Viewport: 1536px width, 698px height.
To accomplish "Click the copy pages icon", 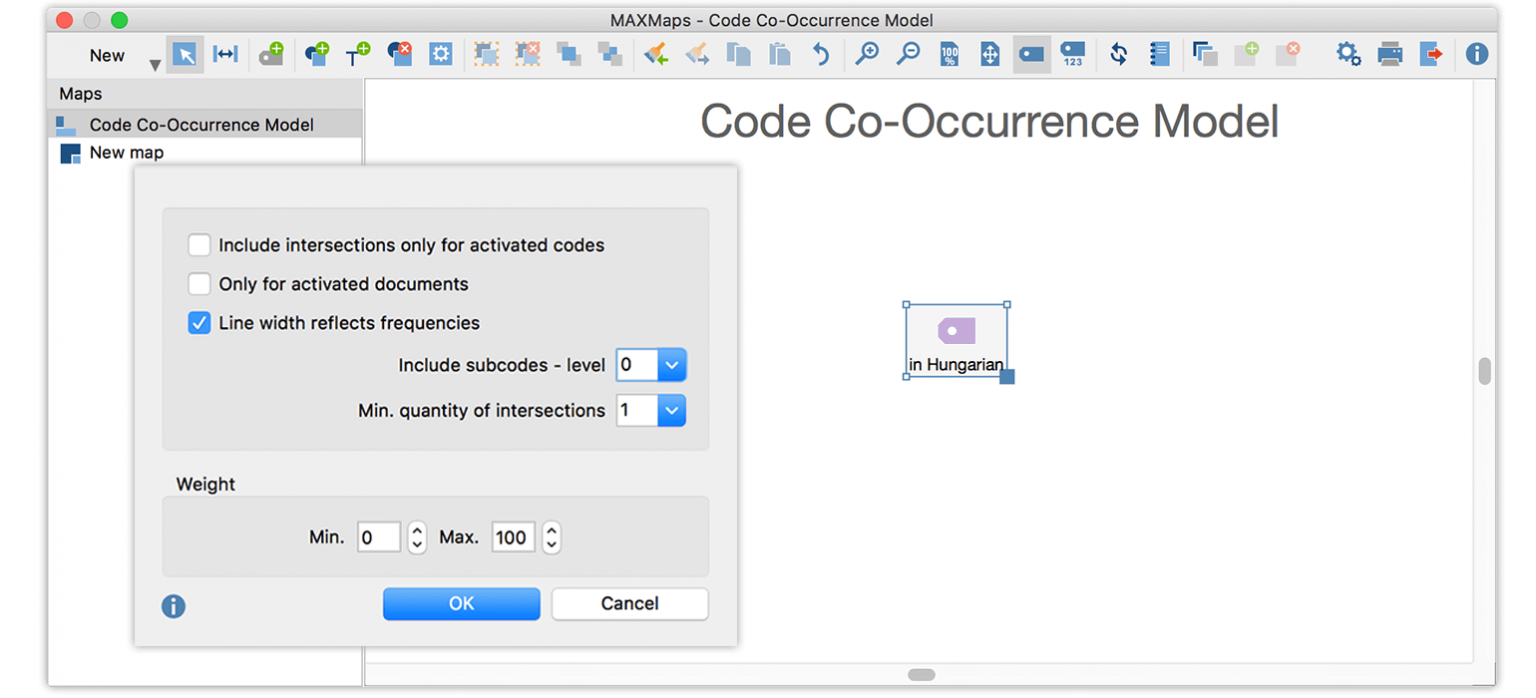I will [x=739, y=54].
